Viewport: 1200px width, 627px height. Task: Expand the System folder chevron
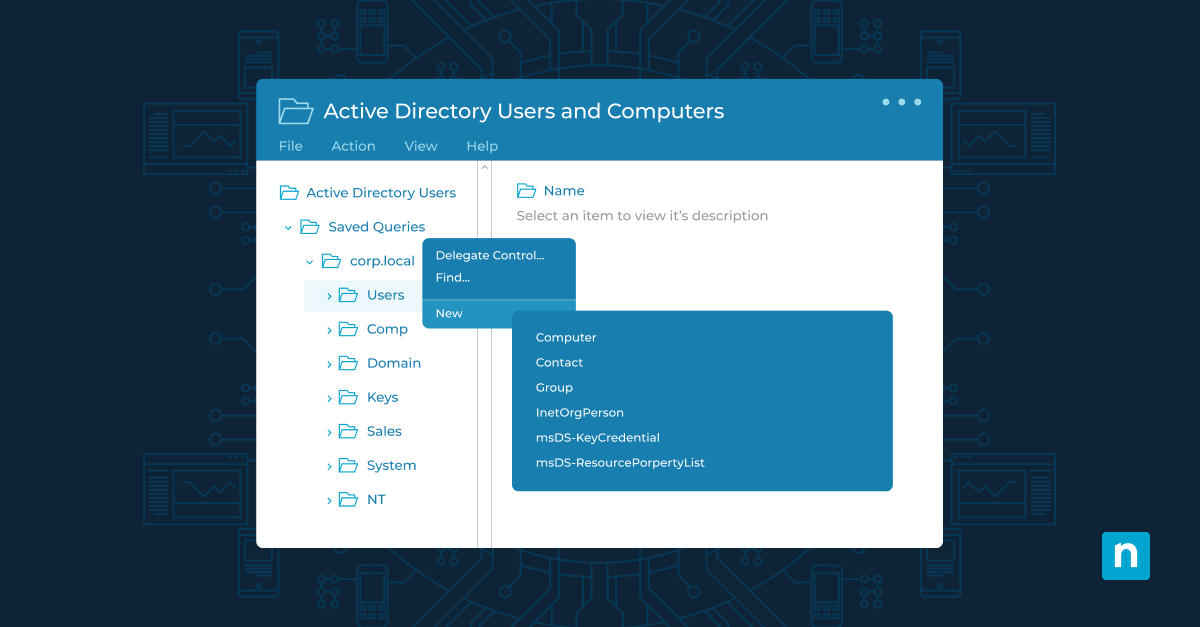(329, 466)
